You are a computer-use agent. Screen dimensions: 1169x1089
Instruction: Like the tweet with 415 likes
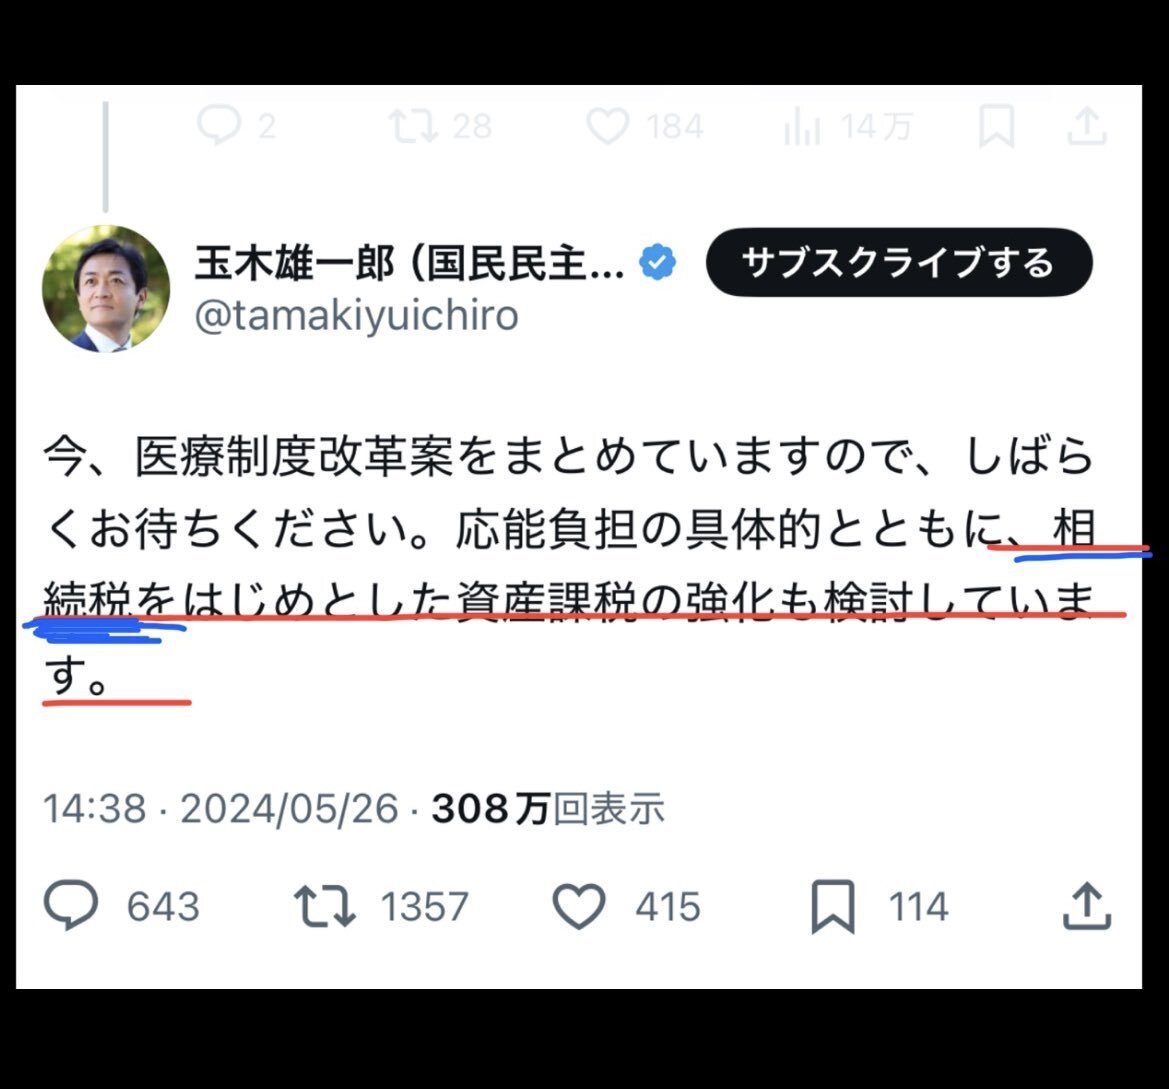pos(579,906)
